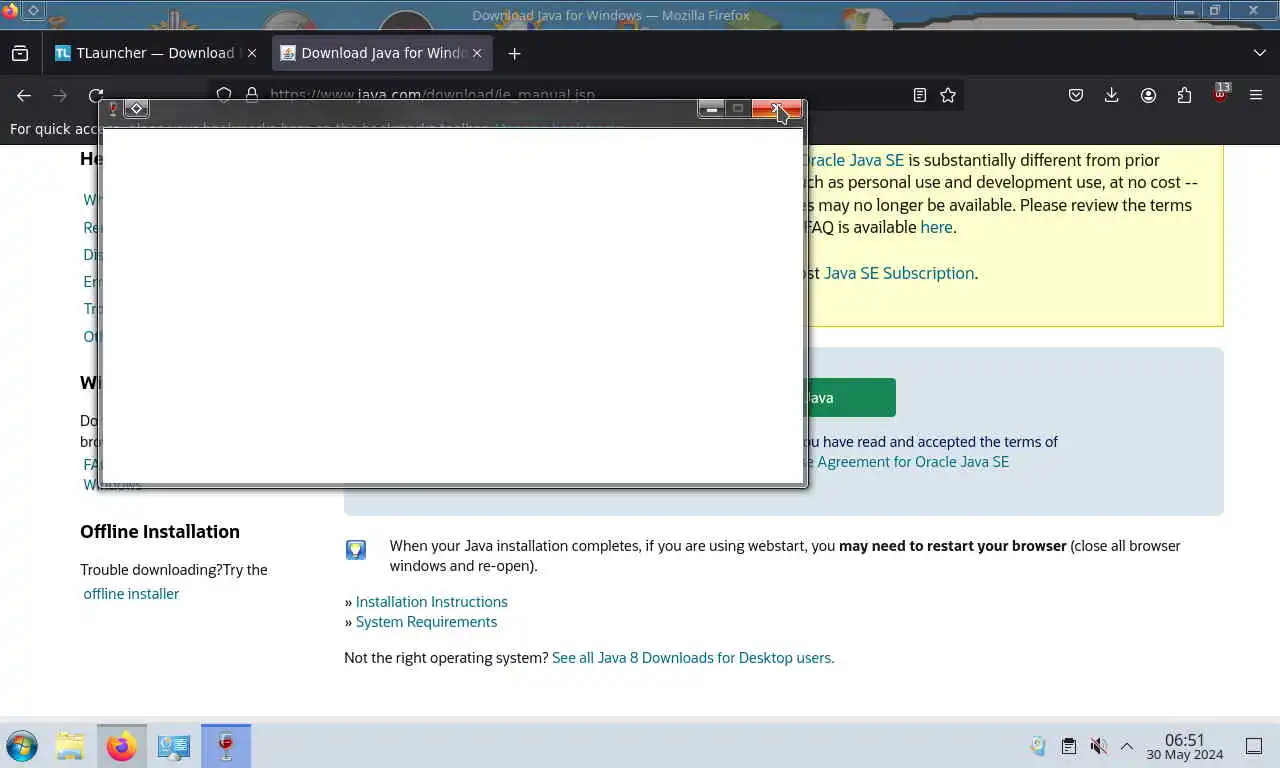Image resolution: width=1280 pixels, height=768 pixels.
Task: Click the show desktop button
Action: (1254, 746)
